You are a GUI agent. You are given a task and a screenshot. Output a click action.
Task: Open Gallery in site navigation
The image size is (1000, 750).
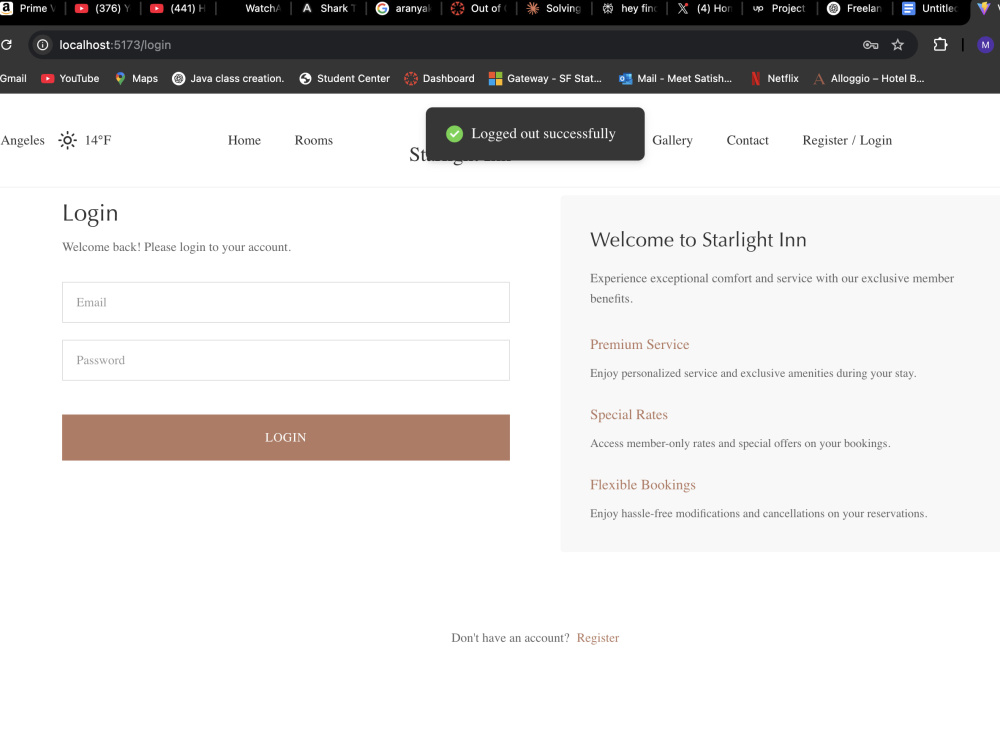[672, 140]
